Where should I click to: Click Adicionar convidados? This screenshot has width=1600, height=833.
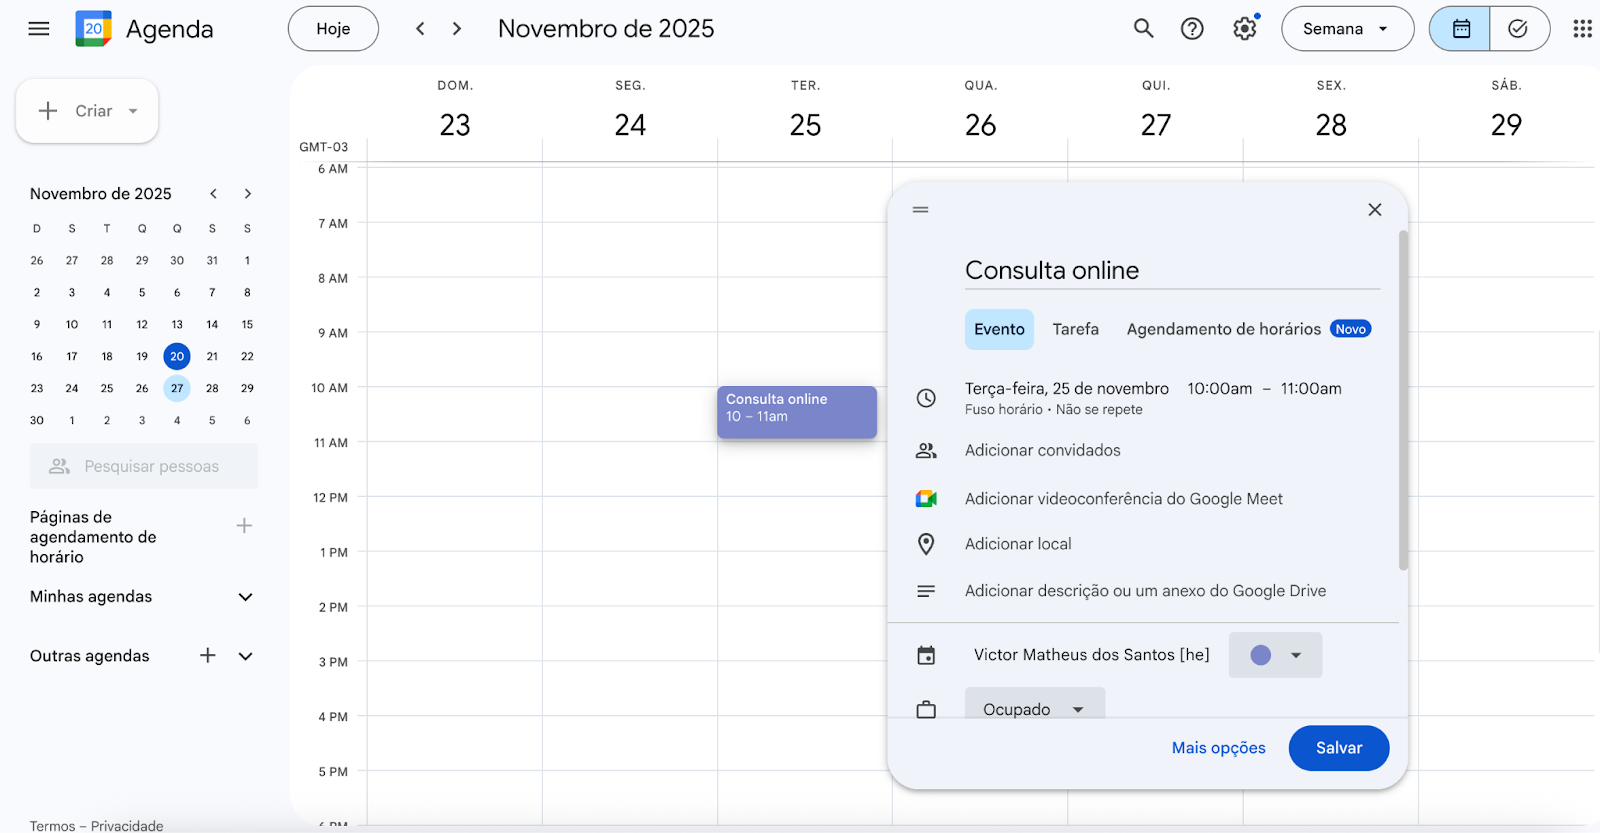pyautogui.click(x=1043, y=451)
